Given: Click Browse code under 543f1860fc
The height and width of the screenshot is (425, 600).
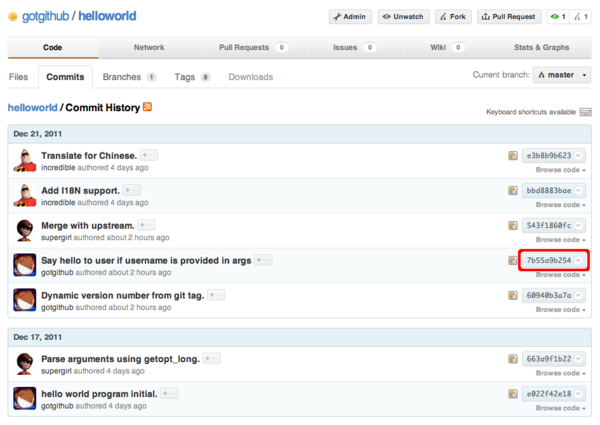Looking at the screenshot, I should coord(560,240).
